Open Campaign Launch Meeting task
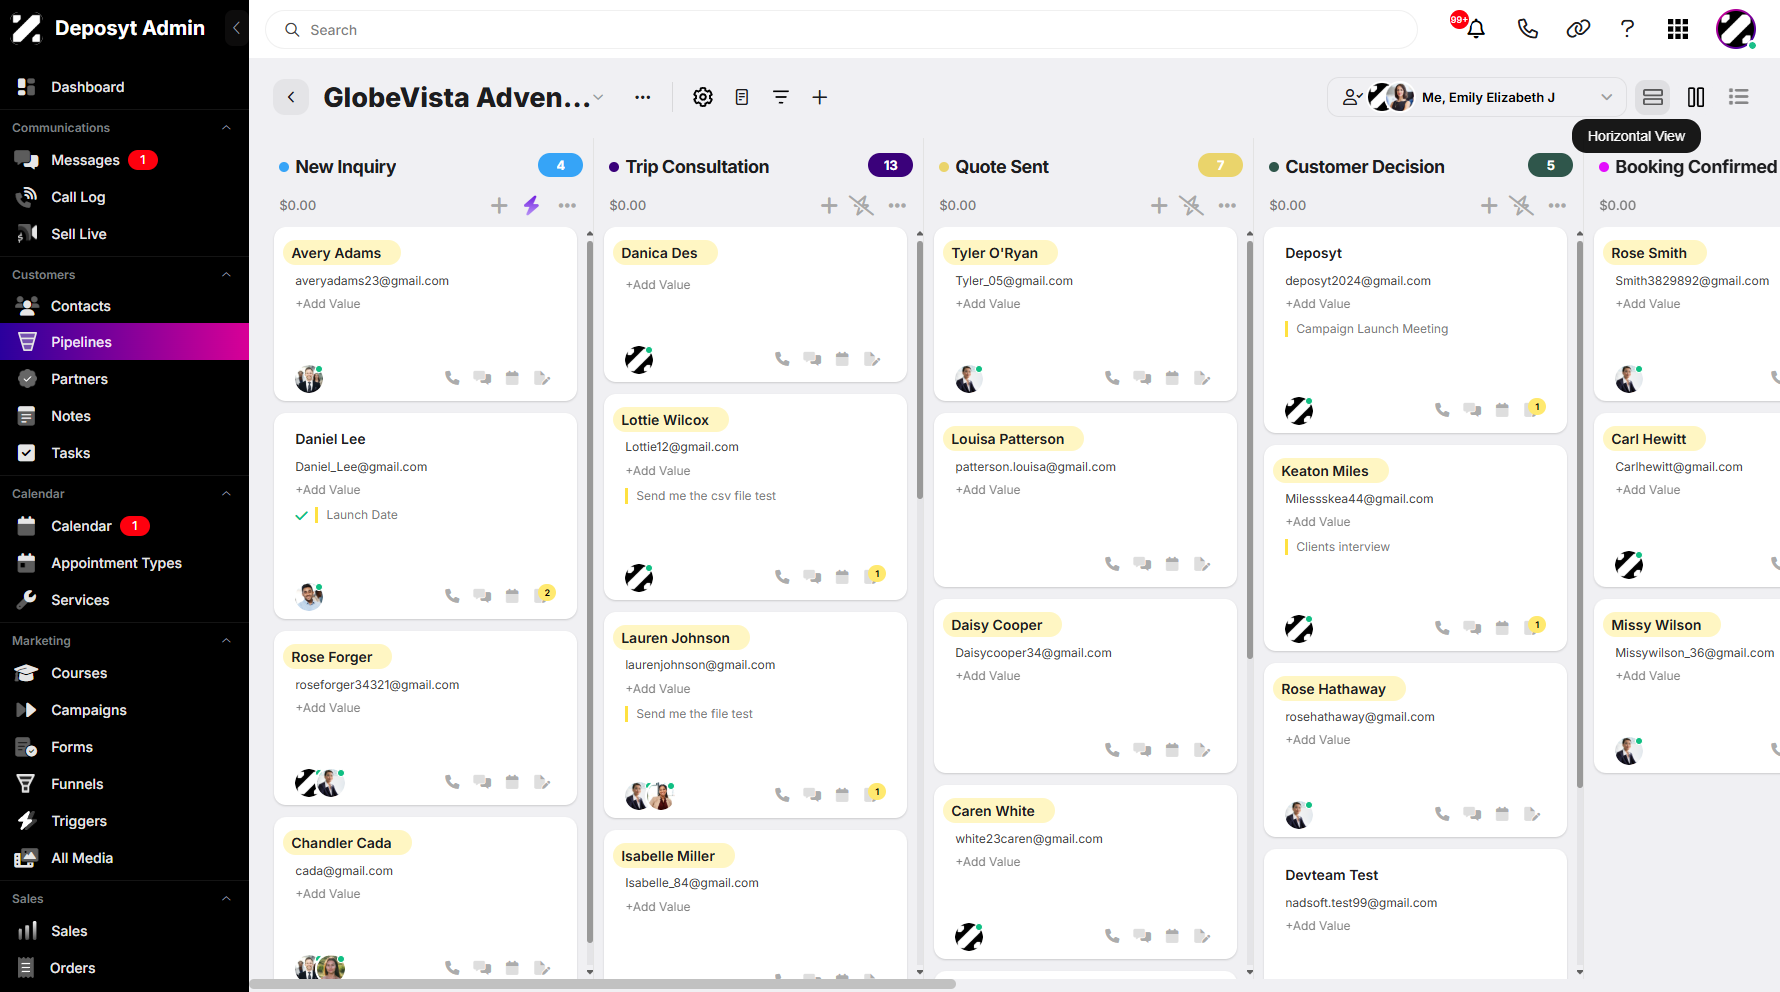This screenshot has height=992, width=1780. click(x=1372, y=329)
